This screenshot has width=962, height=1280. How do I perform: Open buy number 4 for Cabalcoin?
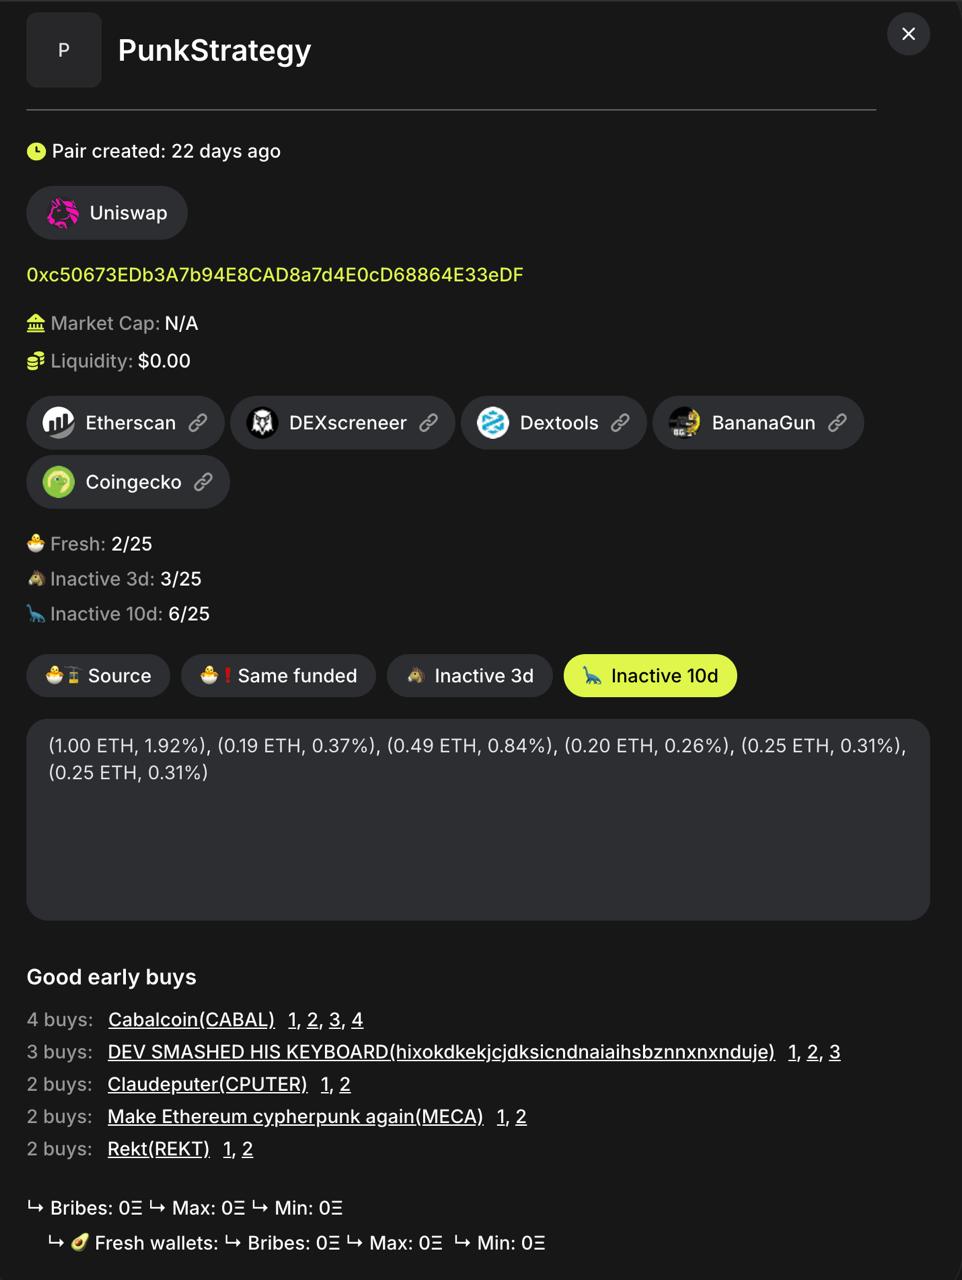357,1020
